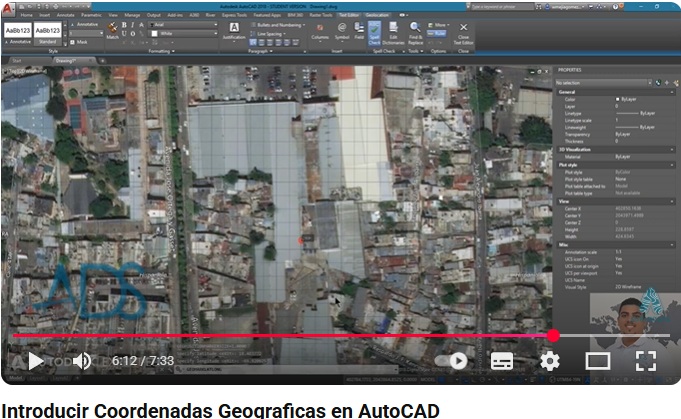
Task: Toggle the Spell Check button
Action: pos(374,32)
